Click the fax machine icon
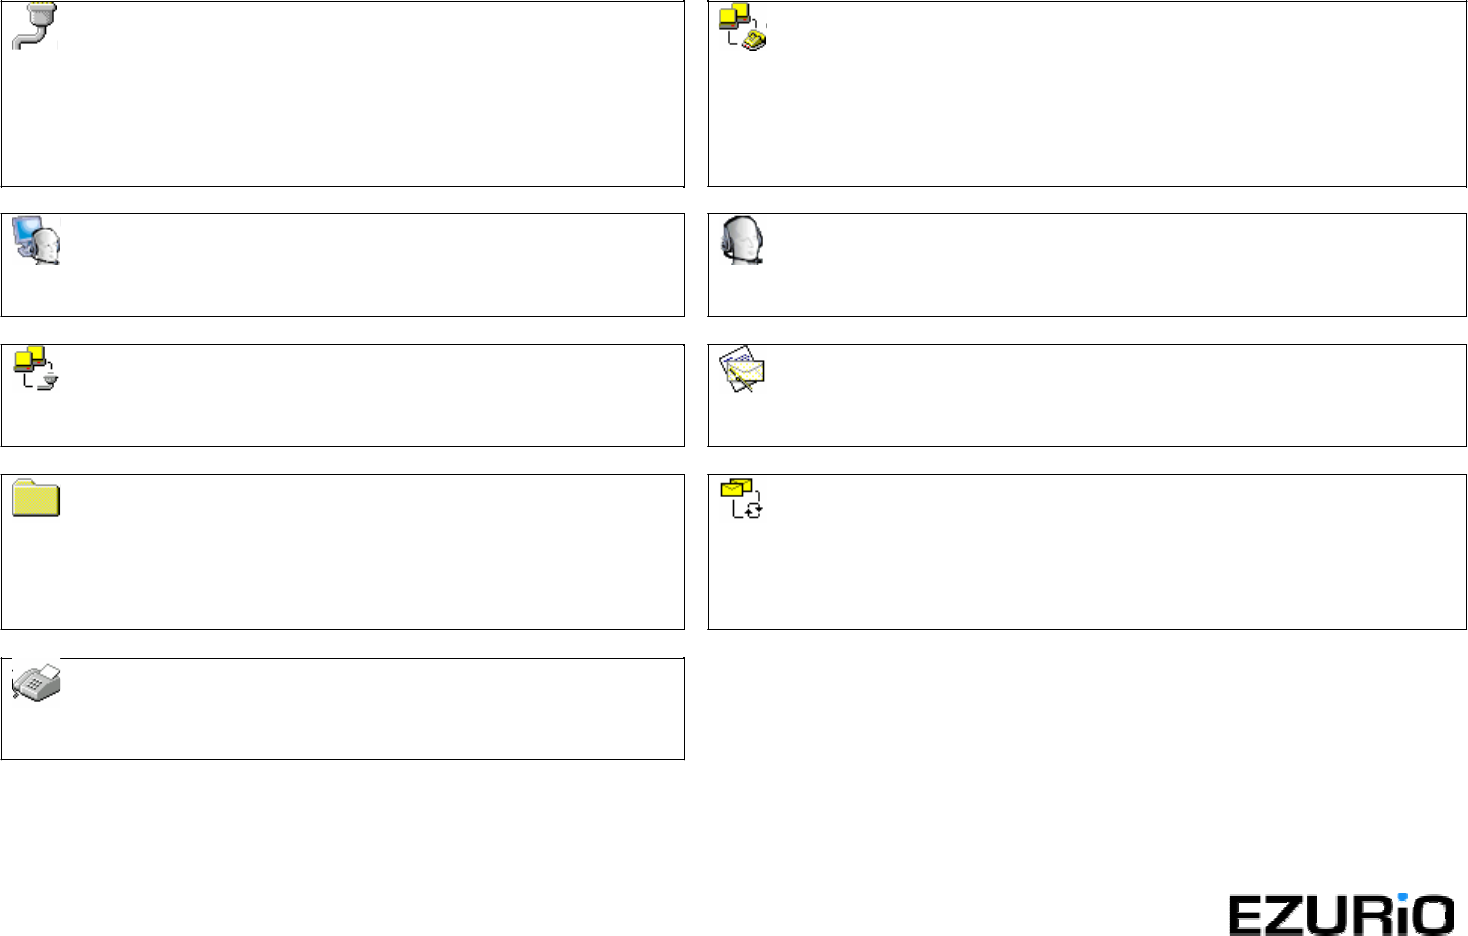This screenshot has width=1468, height=936. (x=37, y=681)
